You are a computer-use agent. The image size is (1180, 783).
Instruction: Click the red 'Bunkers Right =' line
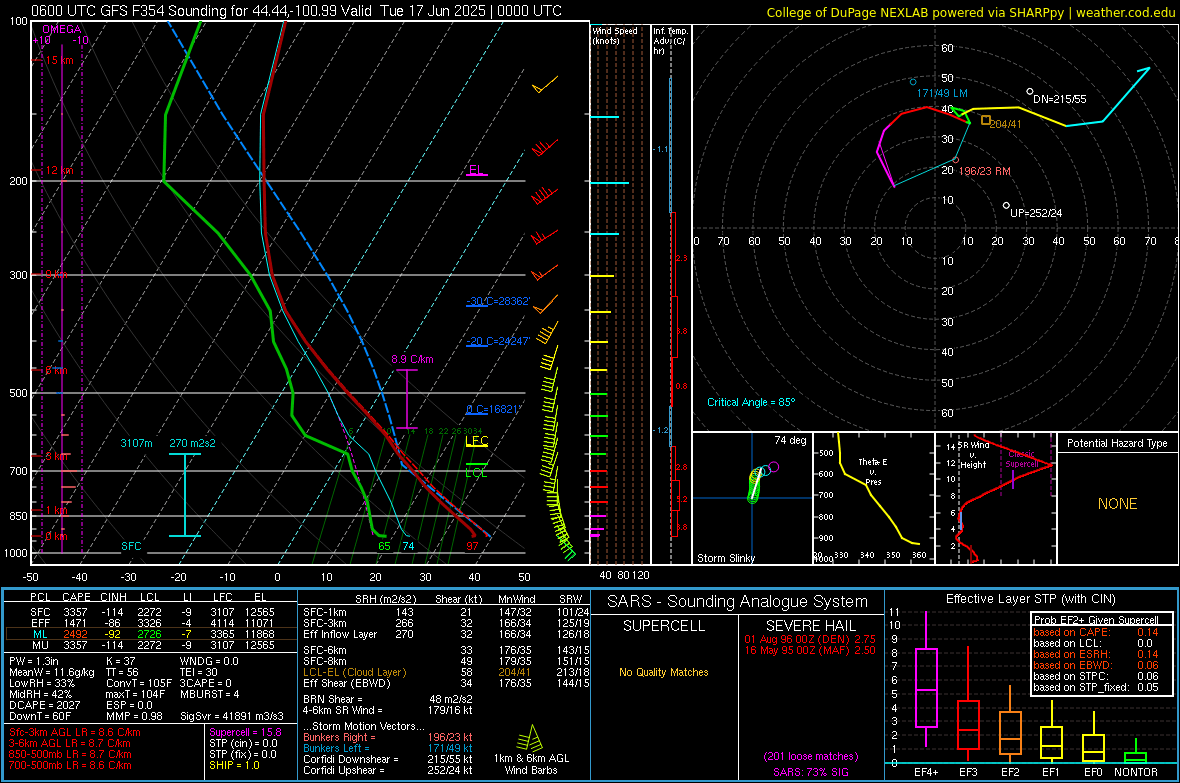388,738
